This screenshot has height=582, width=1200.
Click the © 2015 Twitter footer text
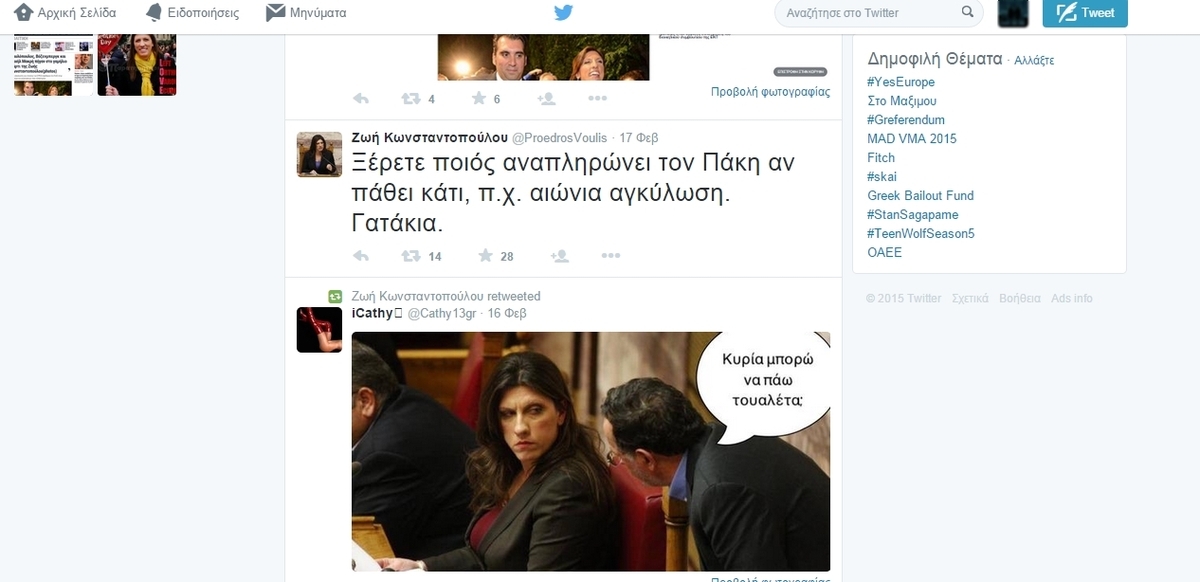pos(904,298)
